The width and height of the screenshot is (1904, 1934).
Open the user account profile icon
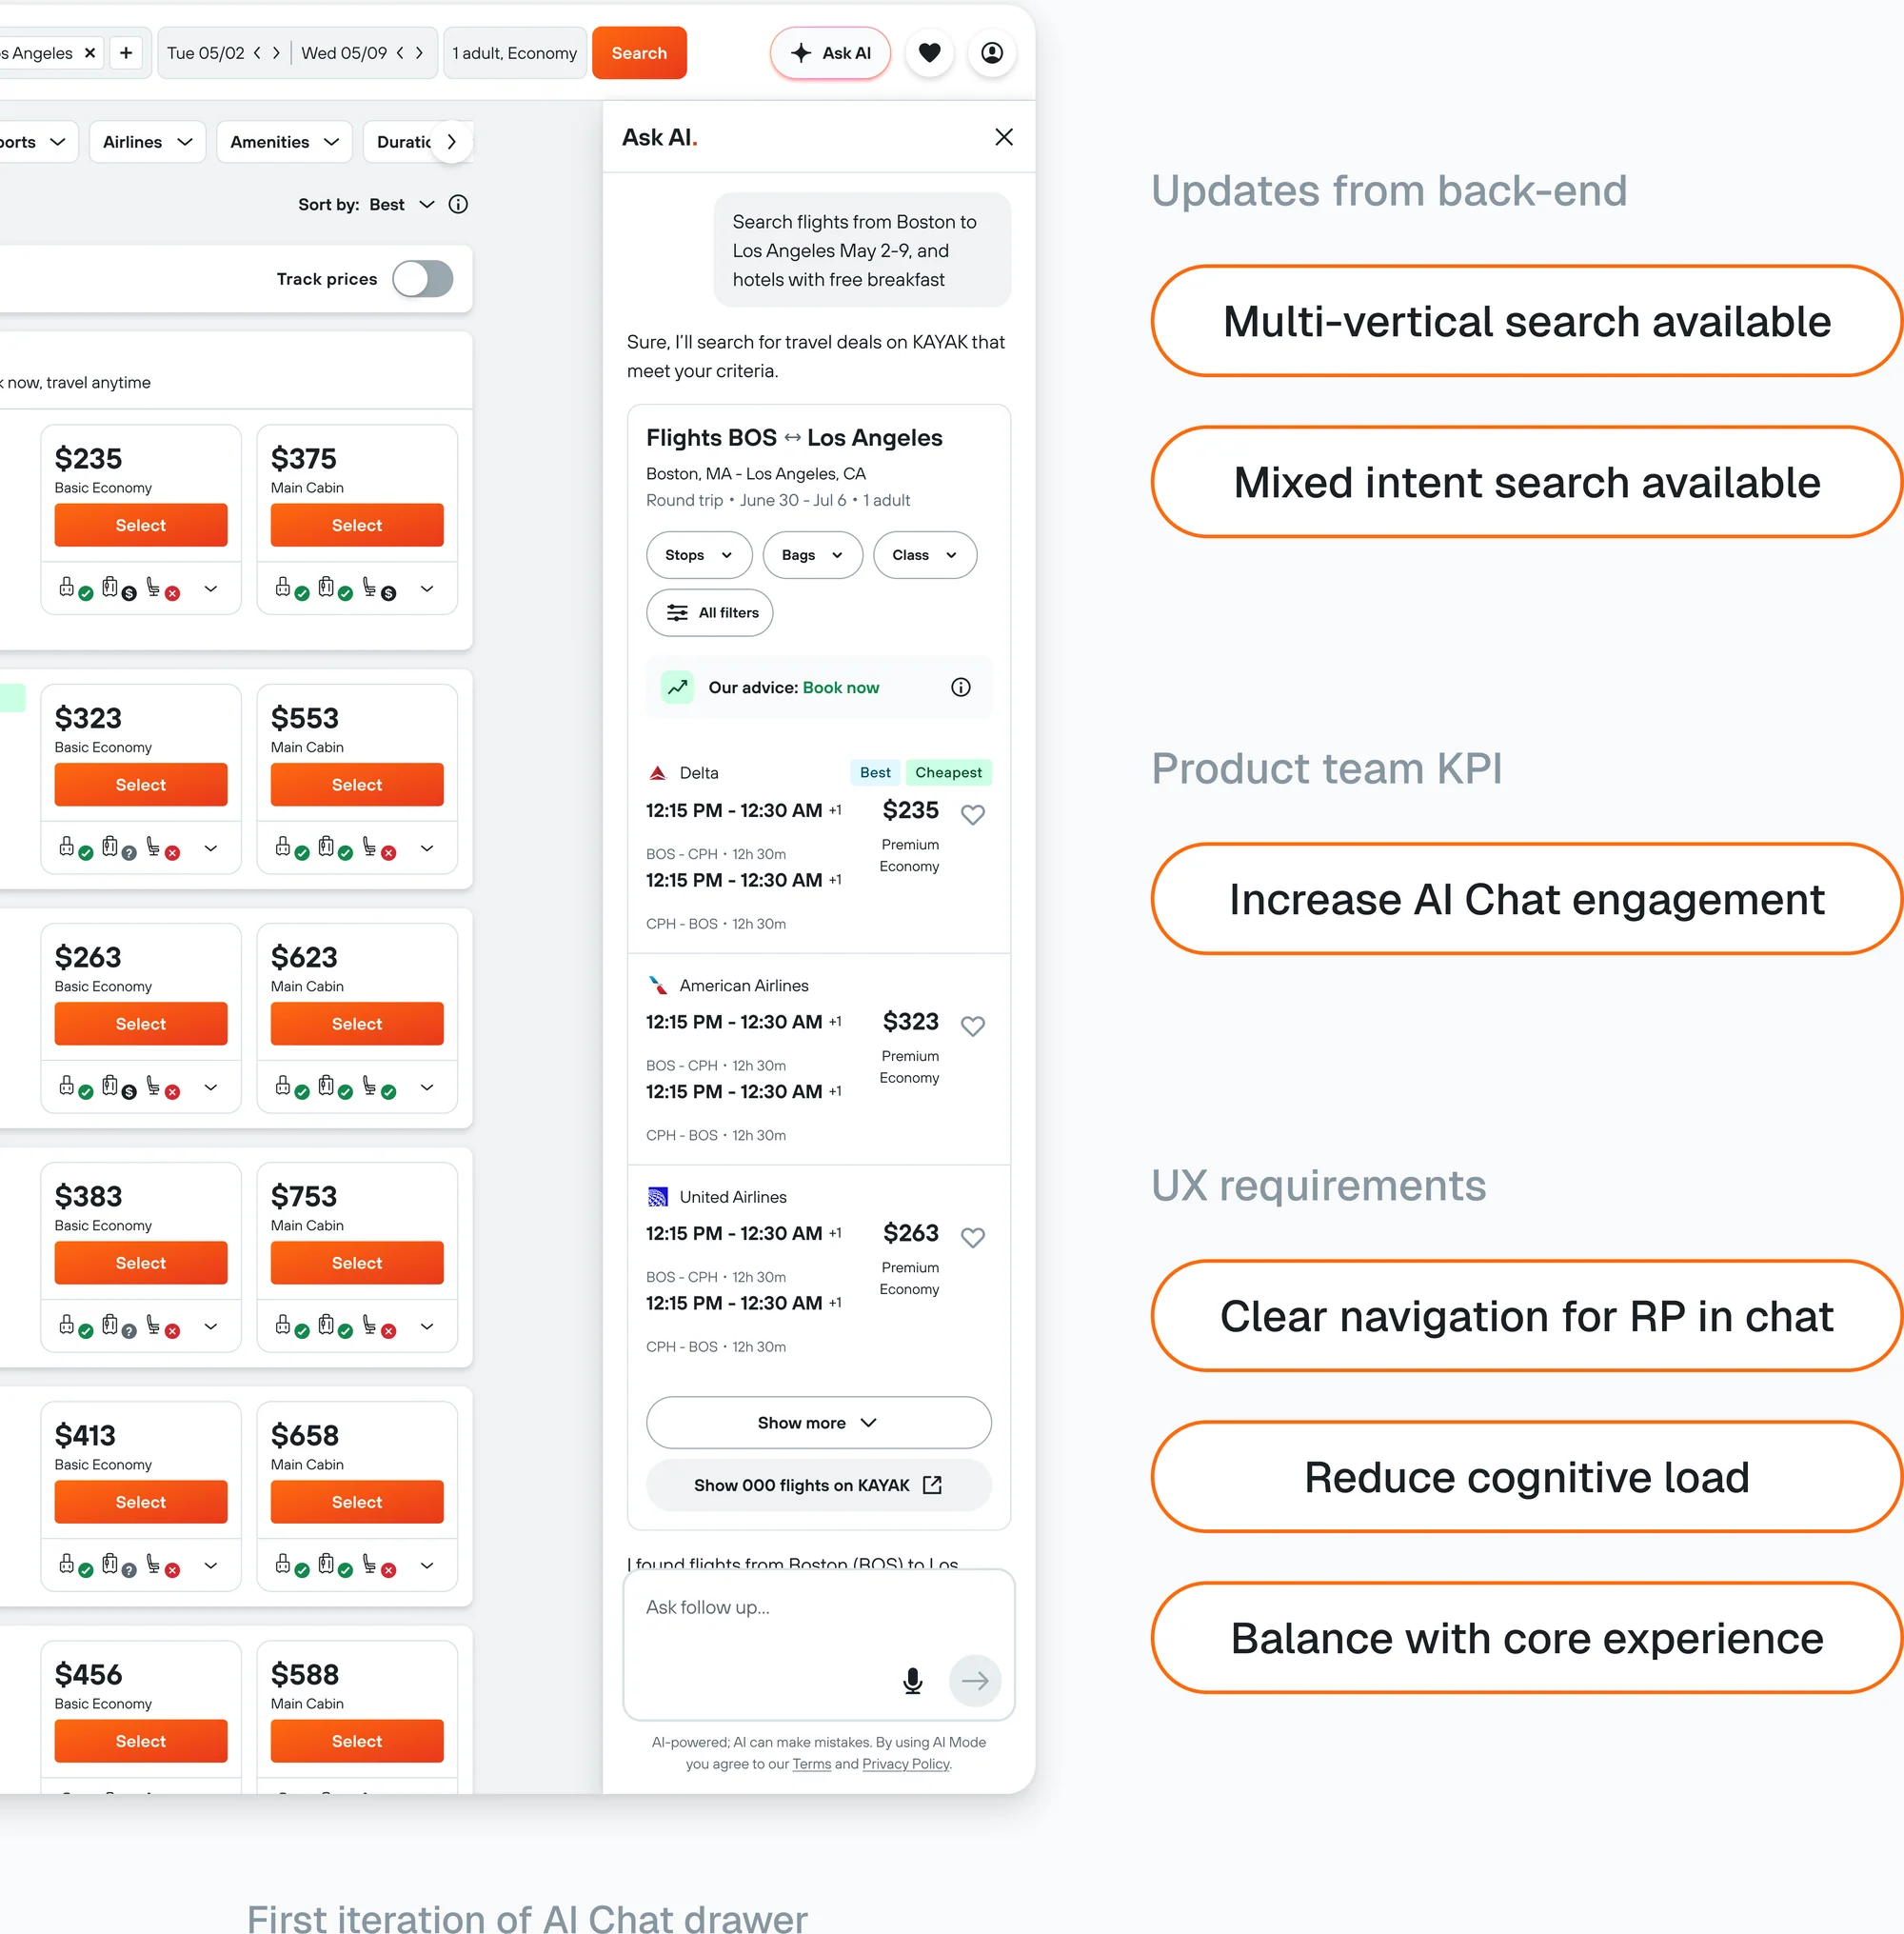click(991, 53)
